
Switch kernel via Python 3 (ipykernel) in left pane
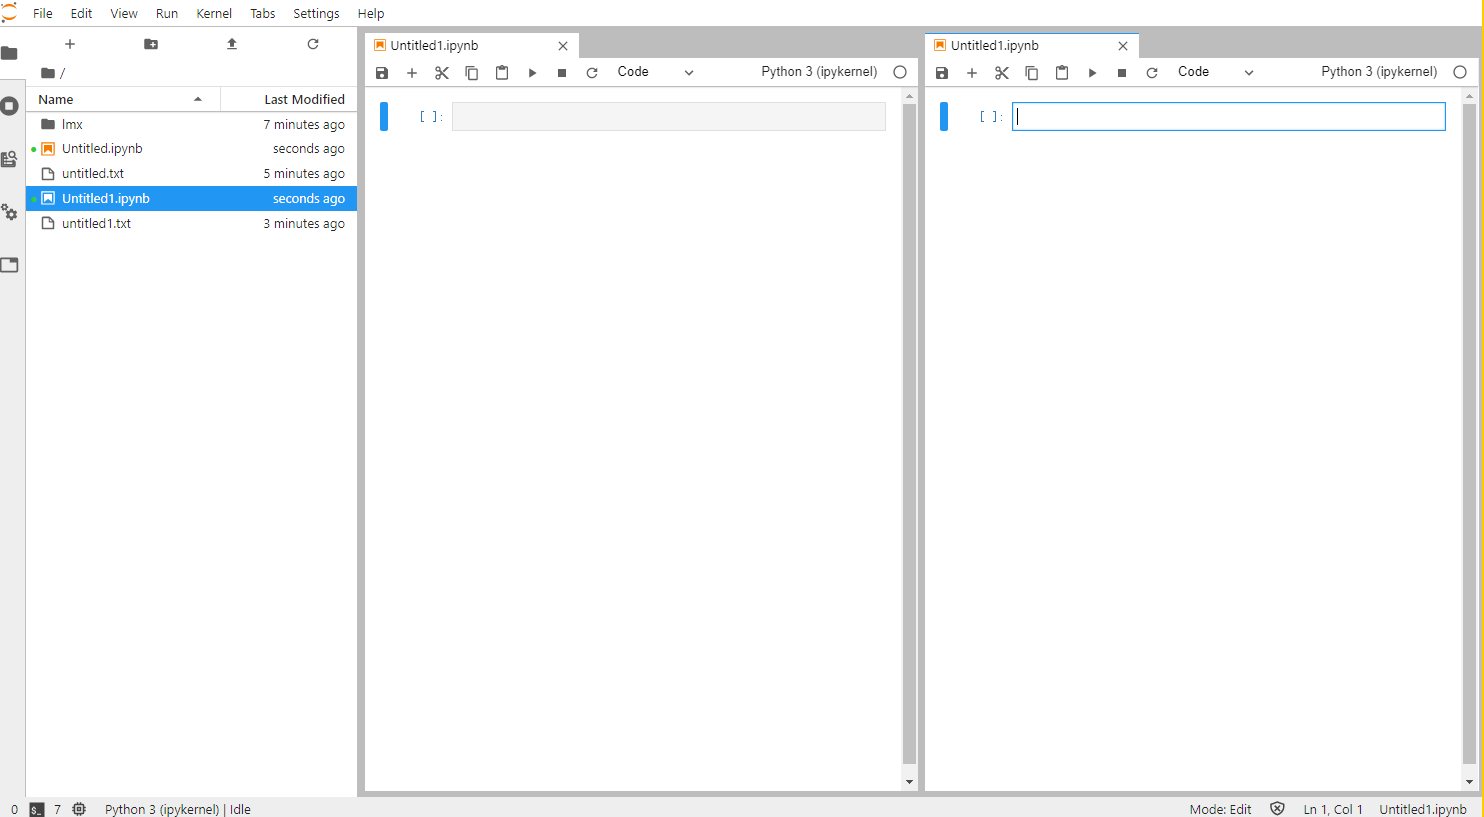[x=819, y=72]
